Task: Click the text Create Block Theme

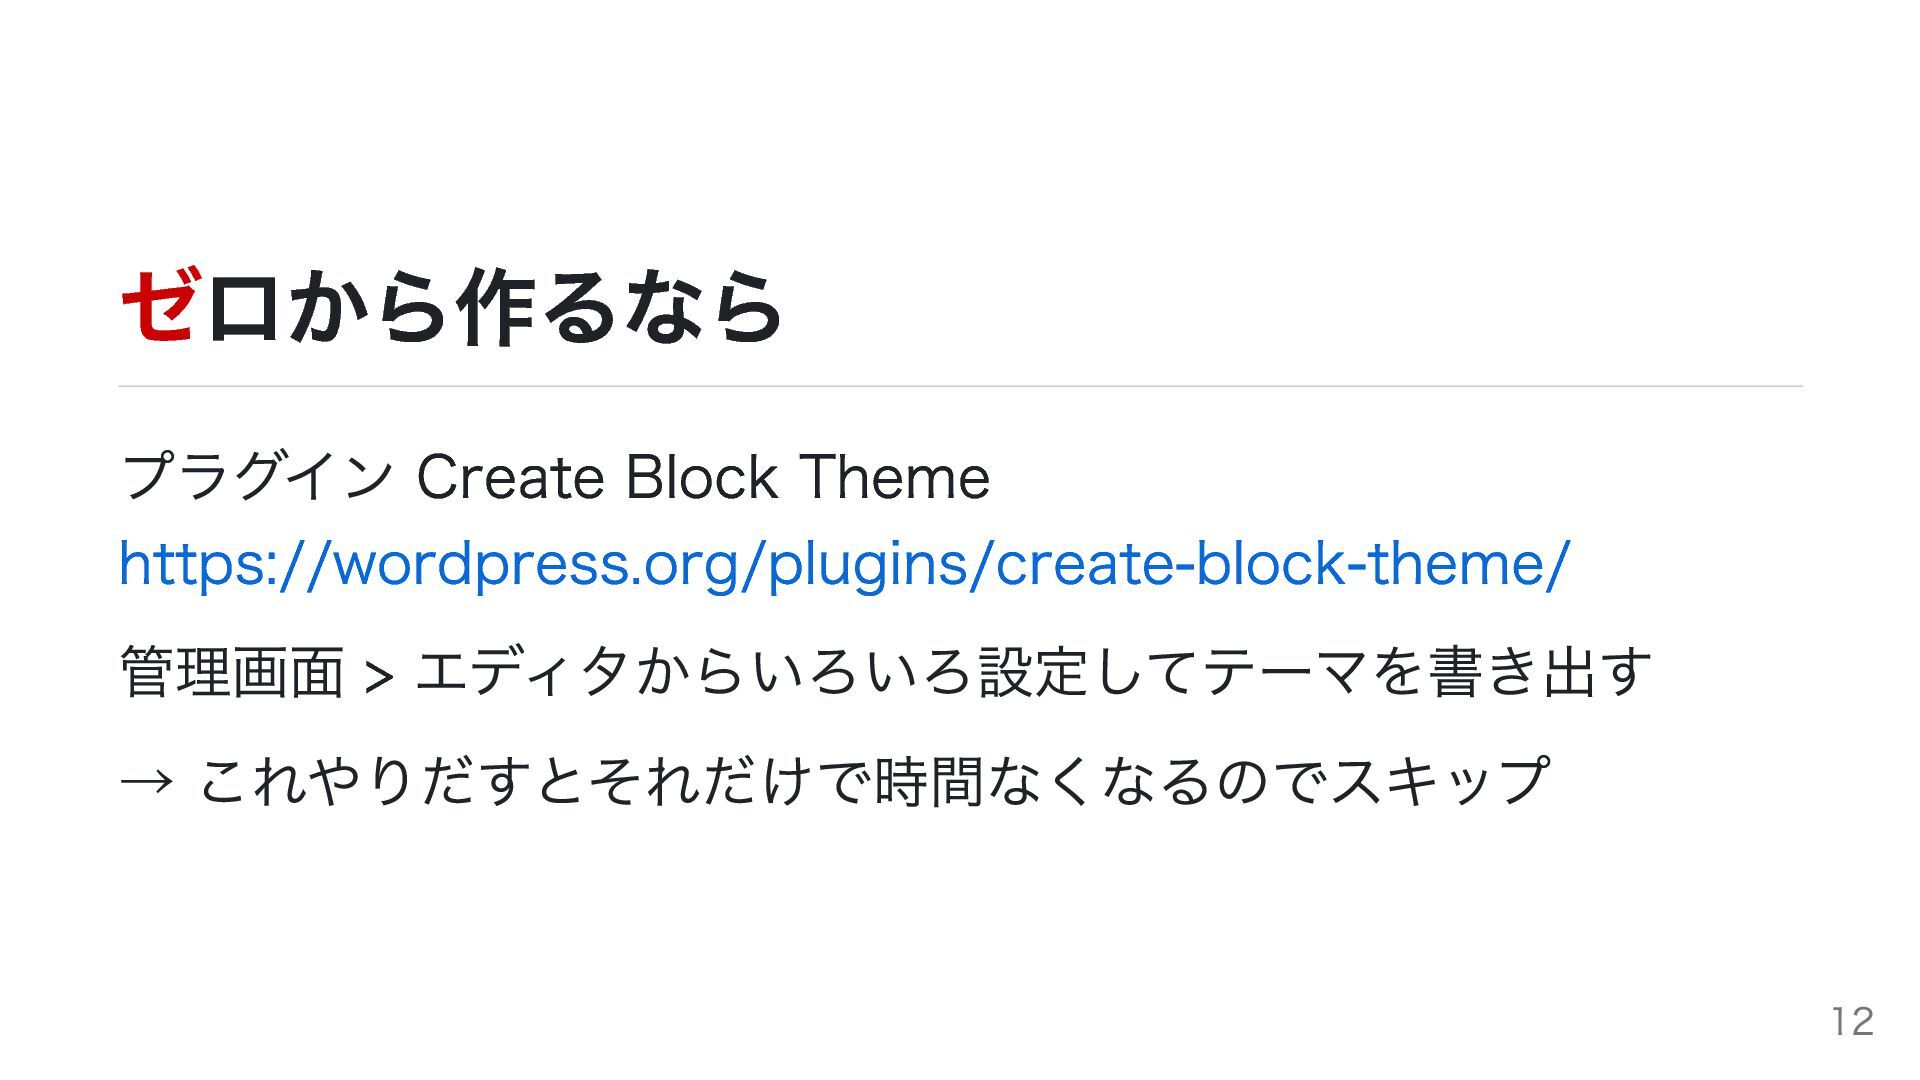Action: click(x=703, y=477)
